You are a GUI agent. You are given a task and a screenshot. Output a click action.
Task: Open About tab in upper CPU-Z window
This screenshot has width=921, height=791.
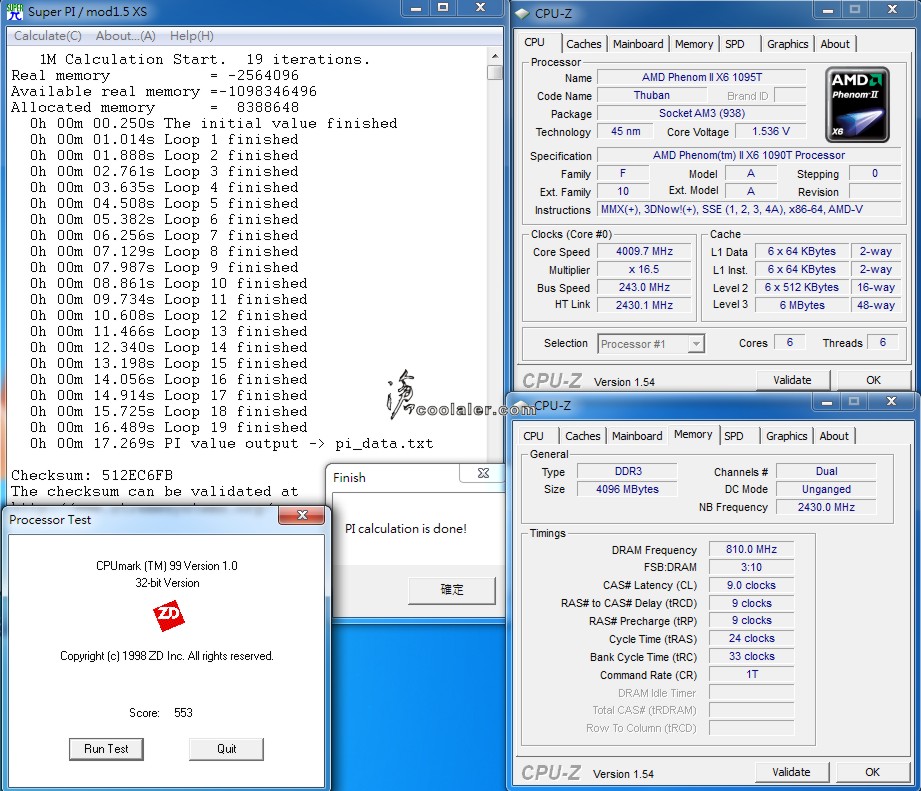pos(835,44)
